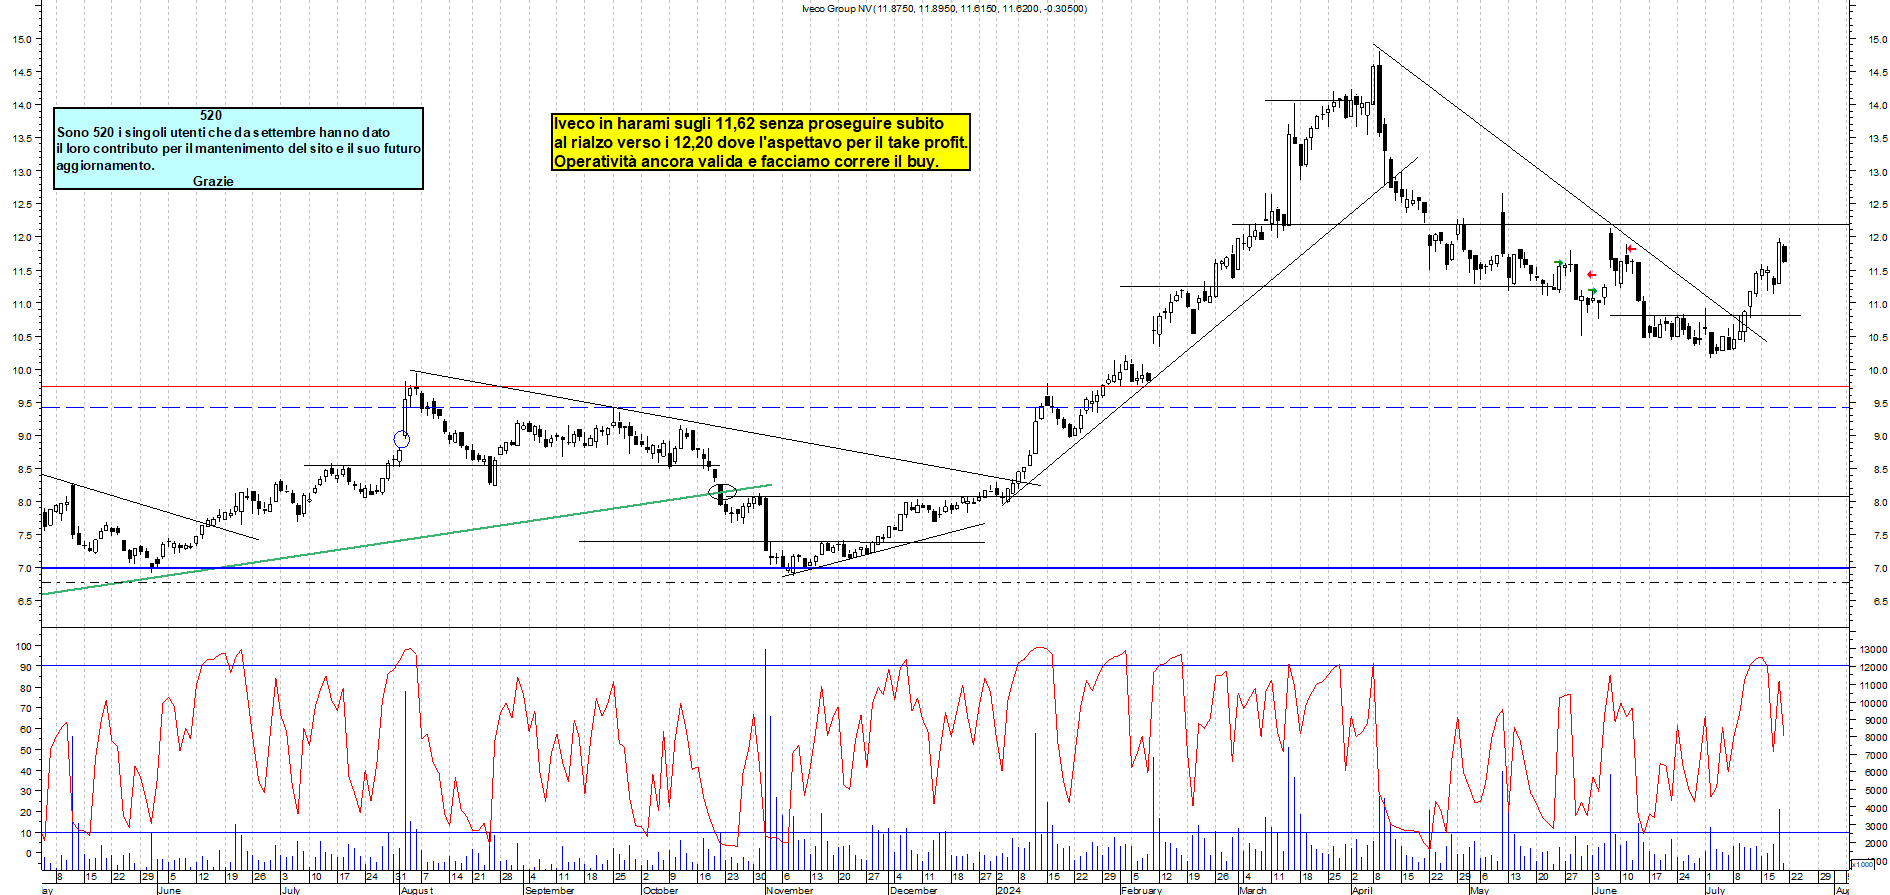Select the cyan '520' heading
The image size is (1890, 895).
(x=211, y=115)
